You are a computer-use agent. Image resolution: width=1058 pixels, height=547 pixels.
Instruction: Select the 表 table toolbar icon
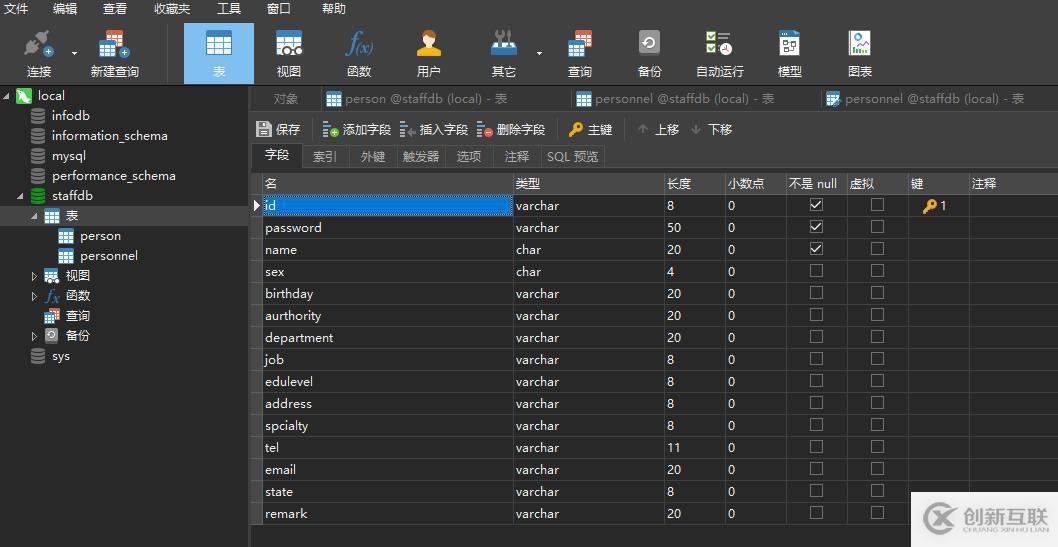(219, 53)
